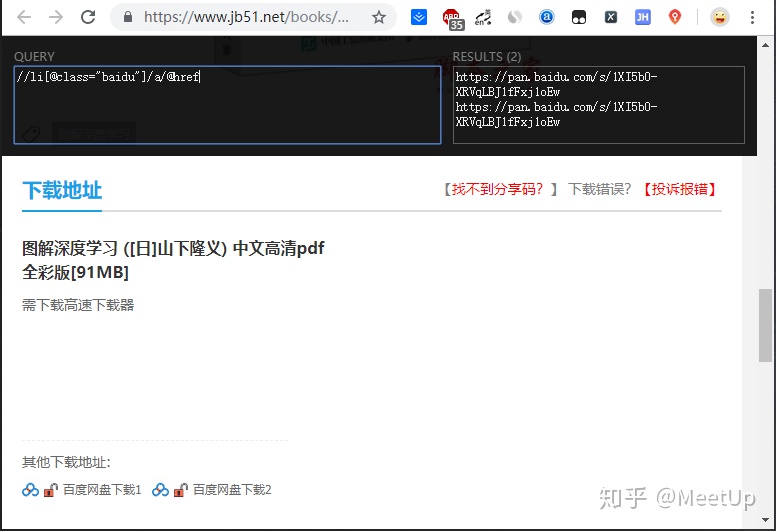Click the Baidu cloud icon beside 百度网盘下载1

(30, 490)
